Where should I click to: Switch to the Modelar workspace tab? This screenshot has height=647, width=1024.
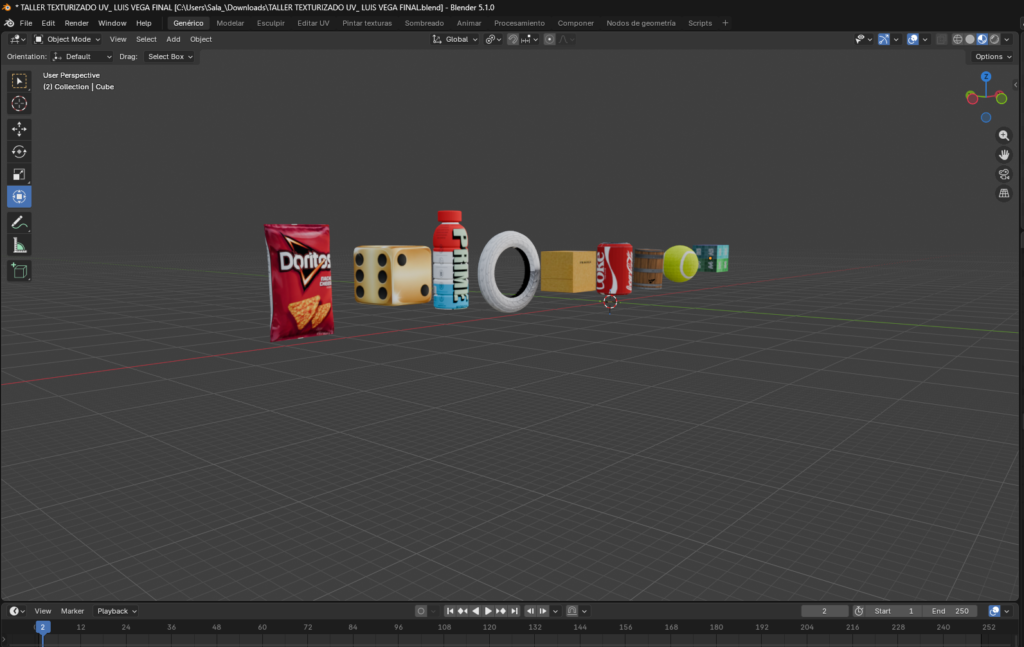click(230, 23)
